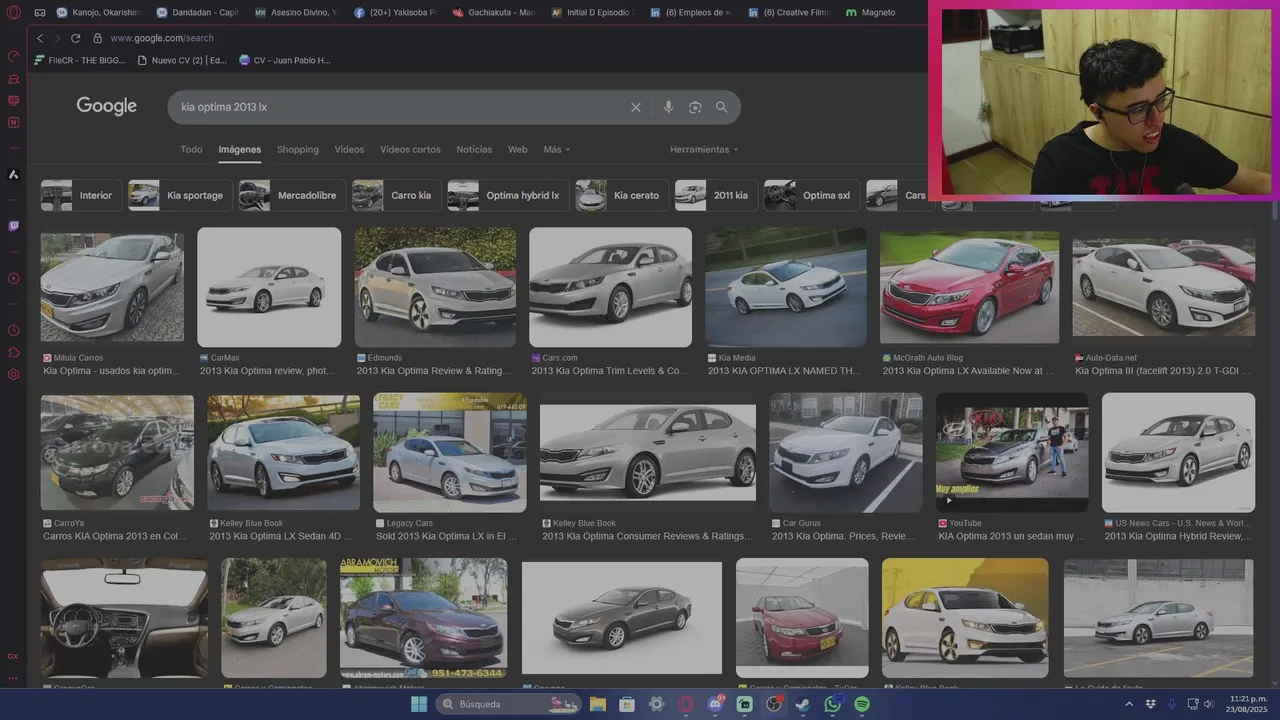
Task: Go back to the previous page
Action: [x=40, y=38]
